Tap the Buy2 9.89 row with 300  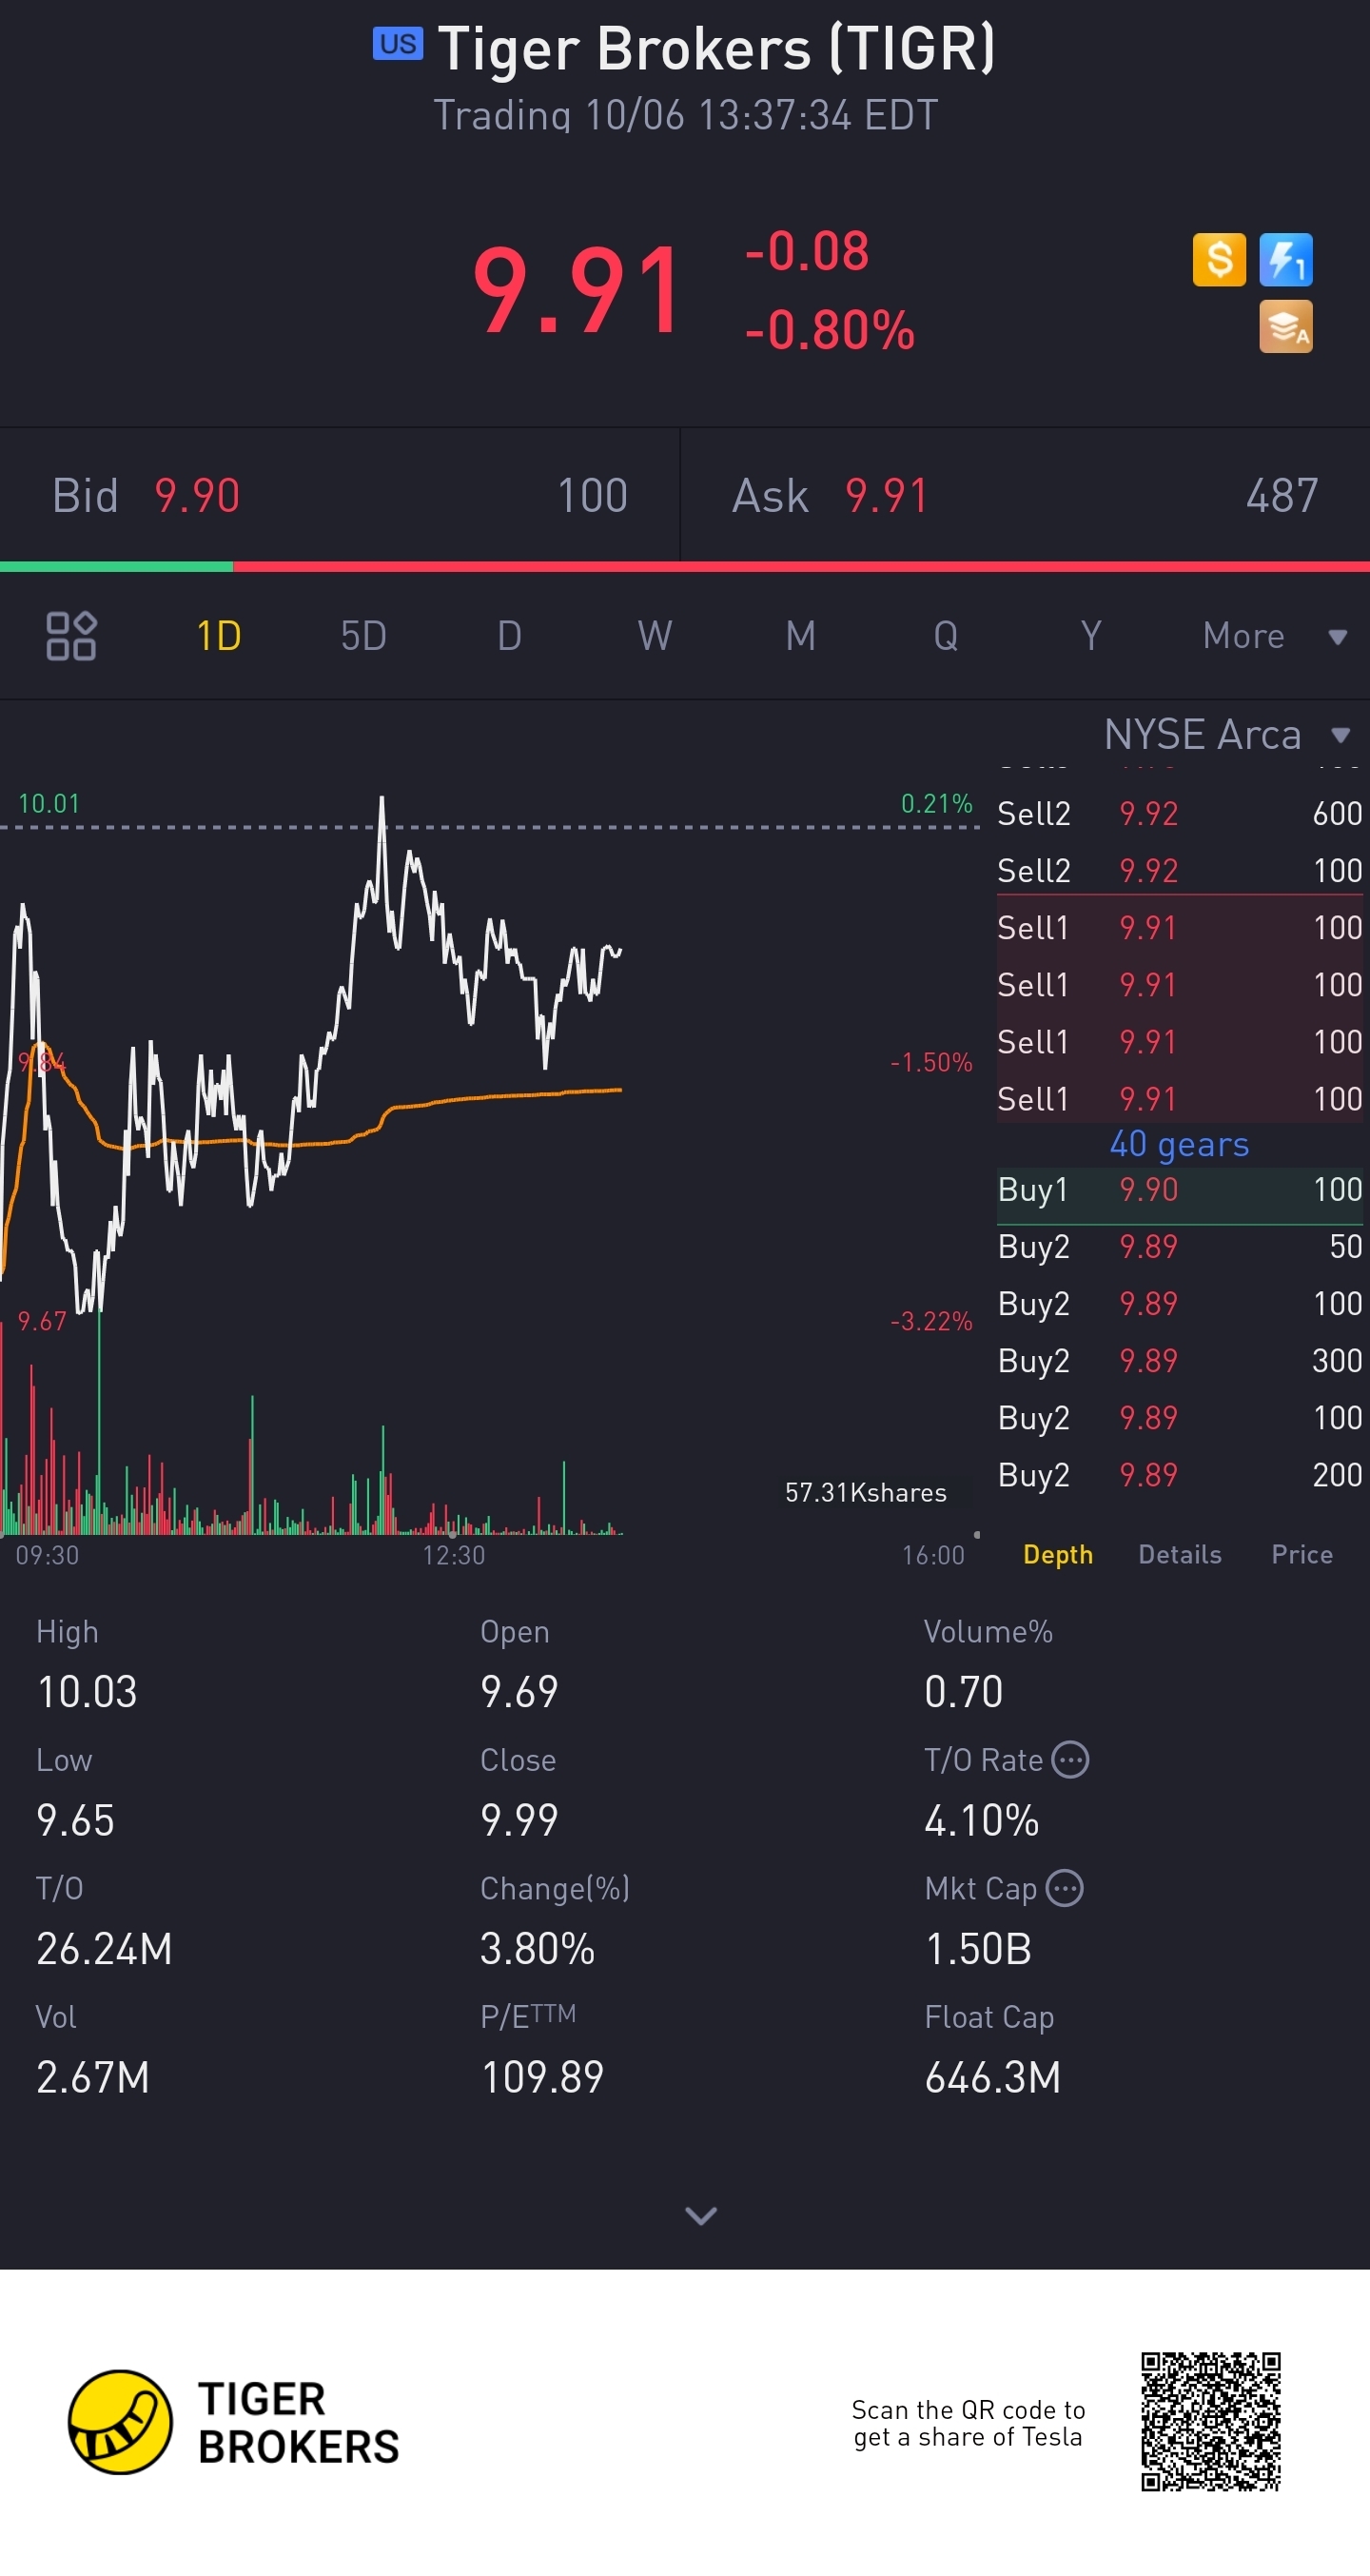pyautogui.click(x=1180, y=1361)
